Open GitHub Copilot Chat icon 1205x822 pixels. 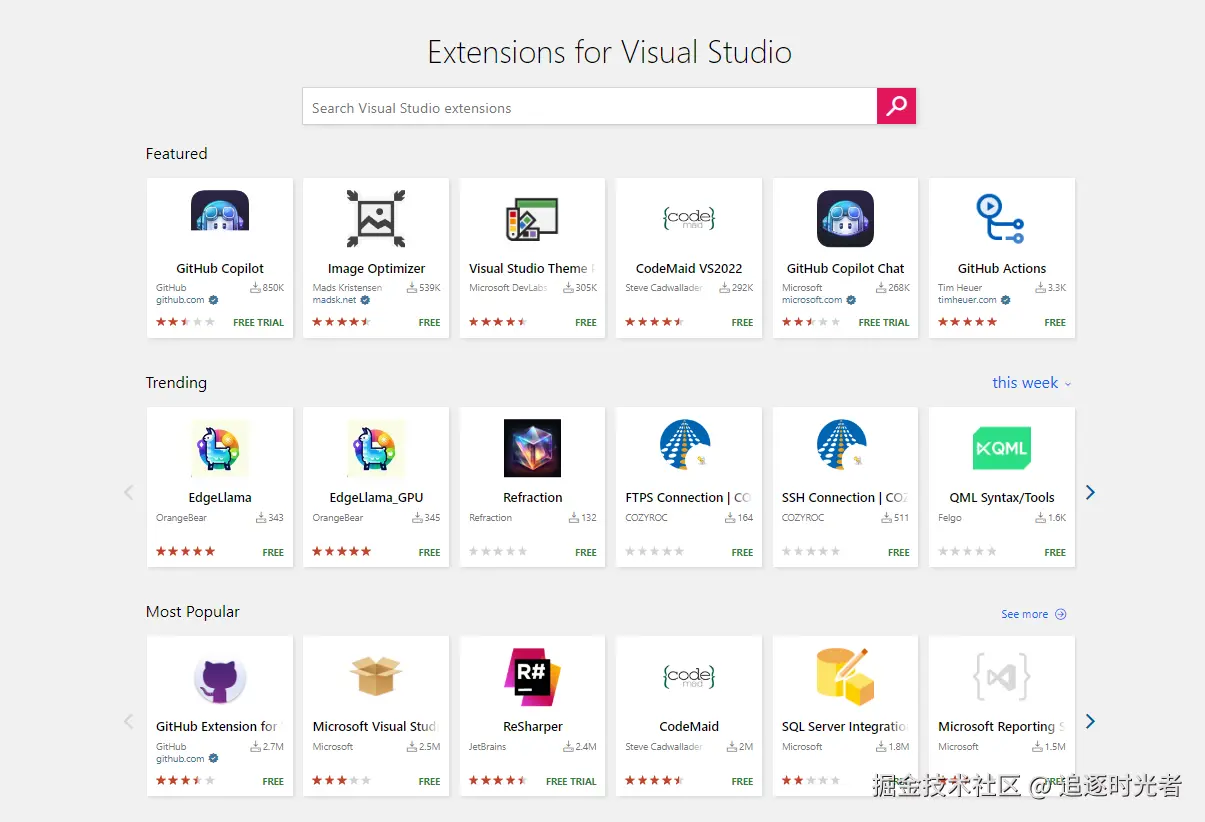pos(845,219)
